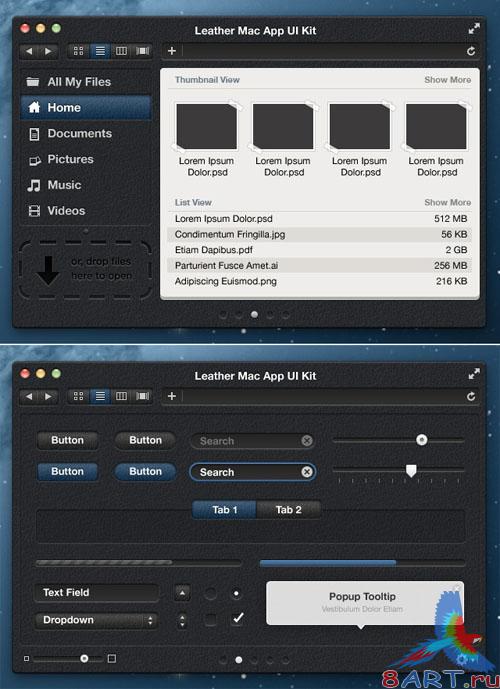The image size is (500, 689).
Task: Open the Dropdown menu
Action: pyautogui.click(x=96, y=620)
